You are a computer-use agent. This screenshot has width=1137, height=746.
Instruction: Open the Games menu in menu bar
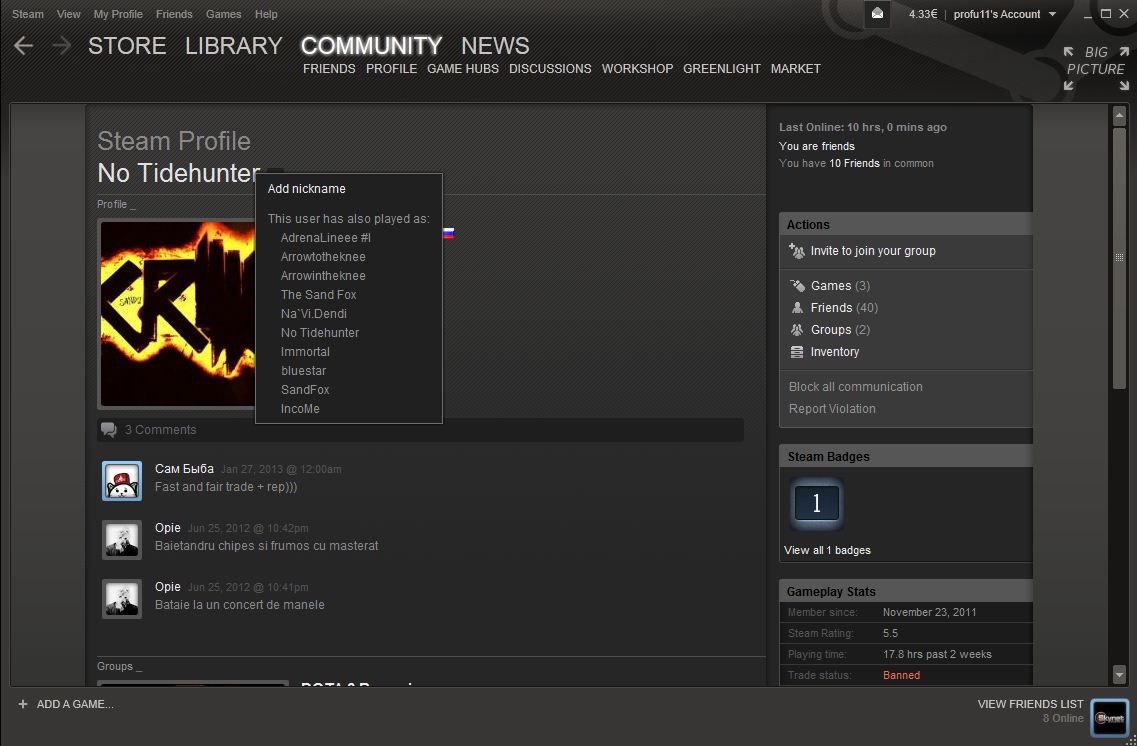[223, 14]
